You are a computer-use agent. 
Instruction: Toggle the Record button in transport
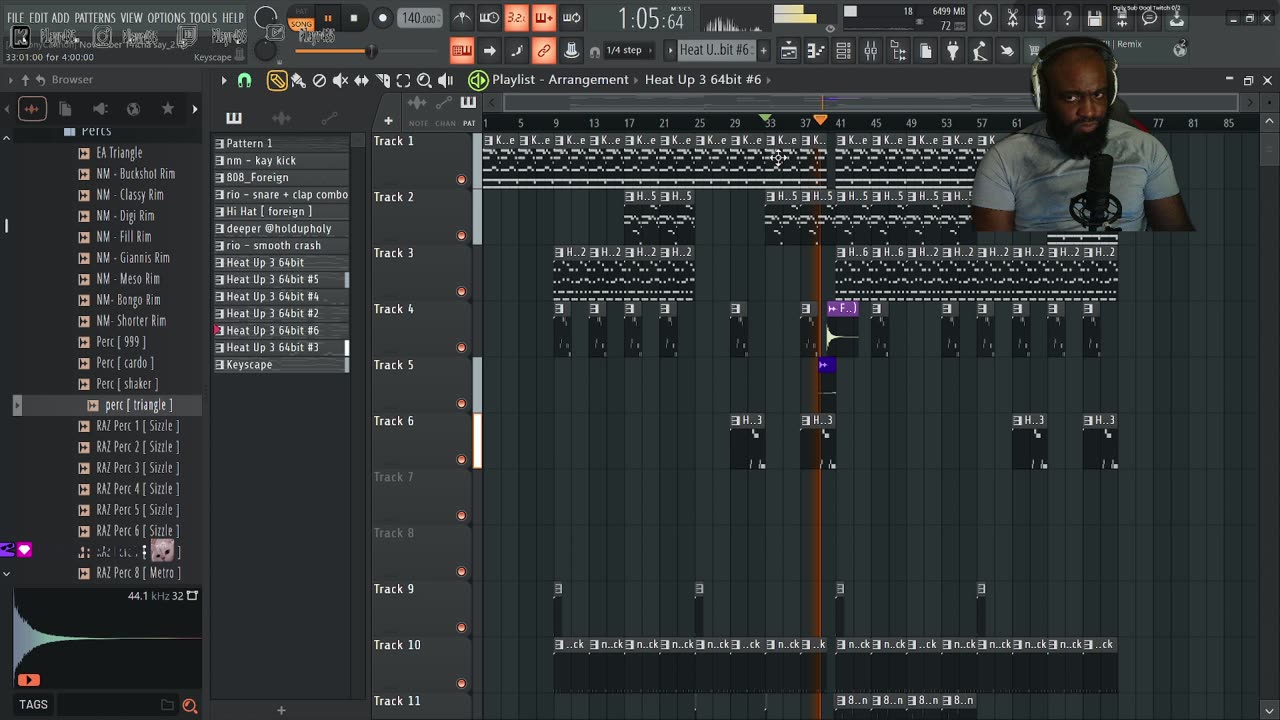click(x=382, y=18)
